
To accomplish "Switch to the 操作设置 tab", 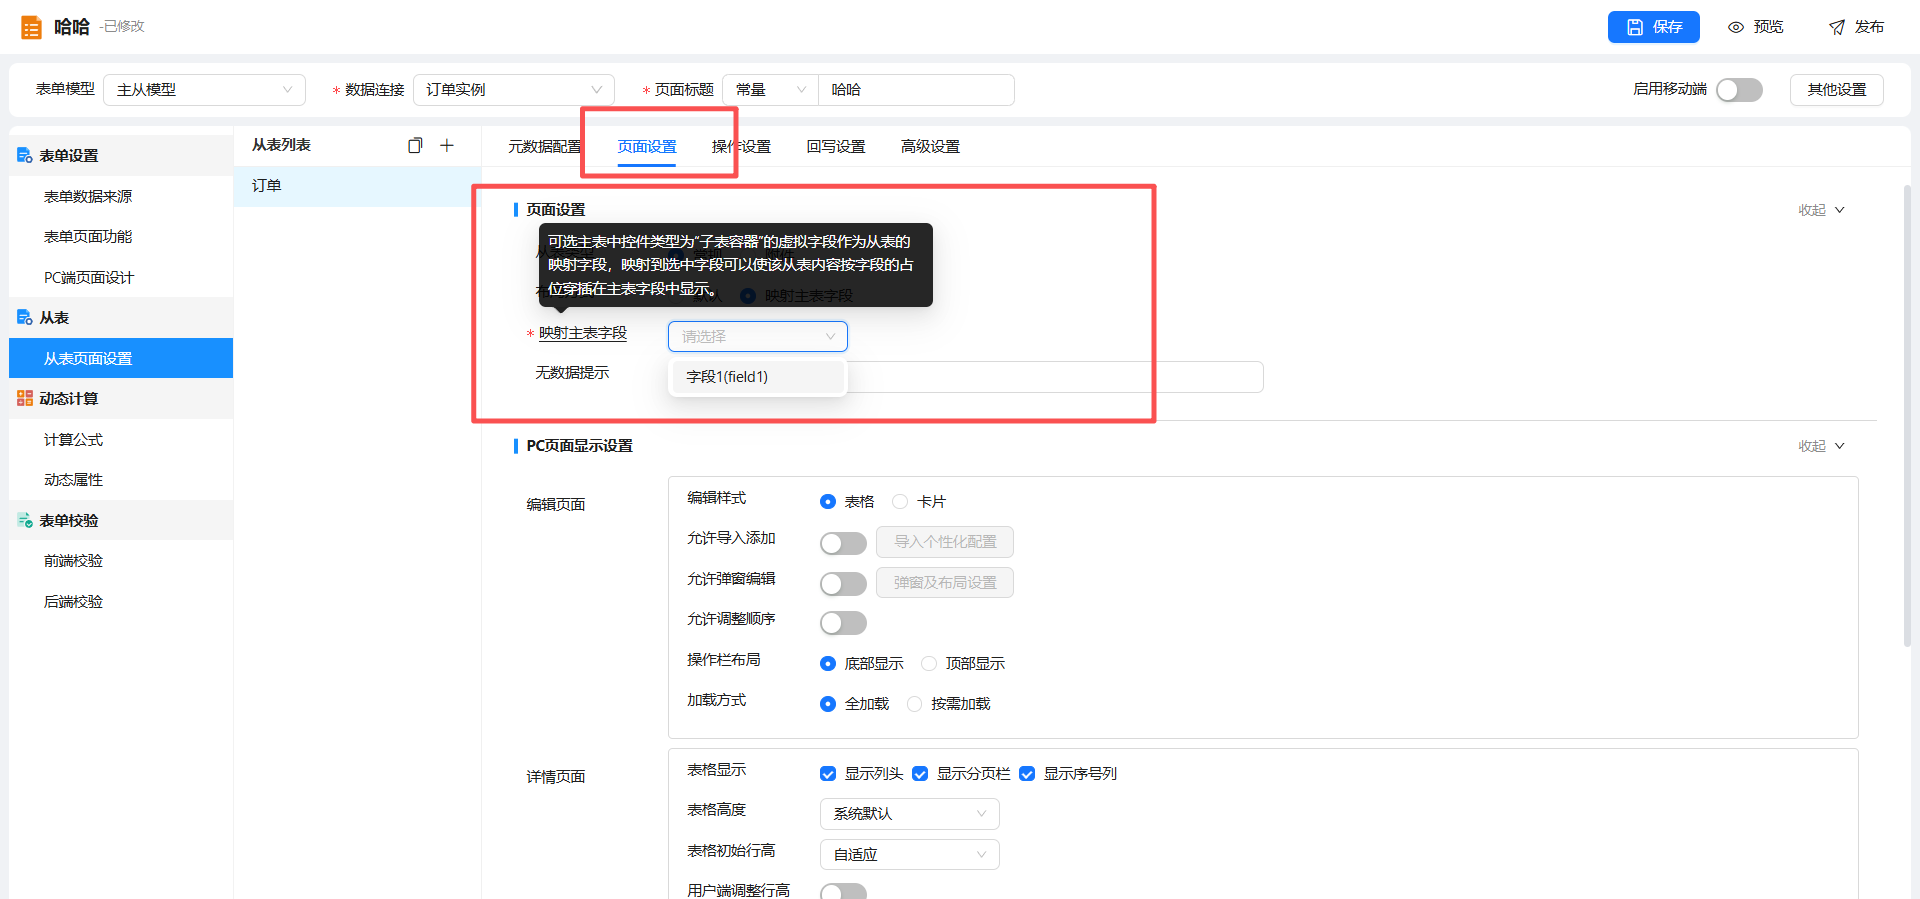I will 741,147.
